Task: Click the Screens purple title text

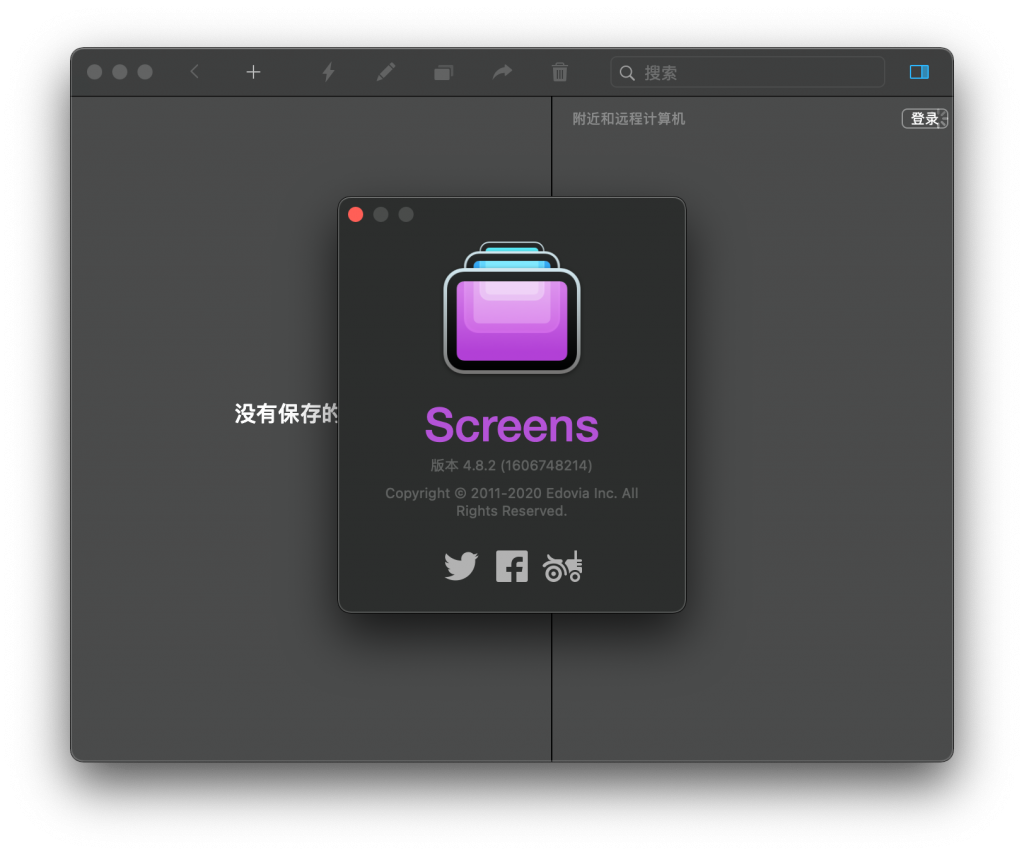Action: coord(511,425)
